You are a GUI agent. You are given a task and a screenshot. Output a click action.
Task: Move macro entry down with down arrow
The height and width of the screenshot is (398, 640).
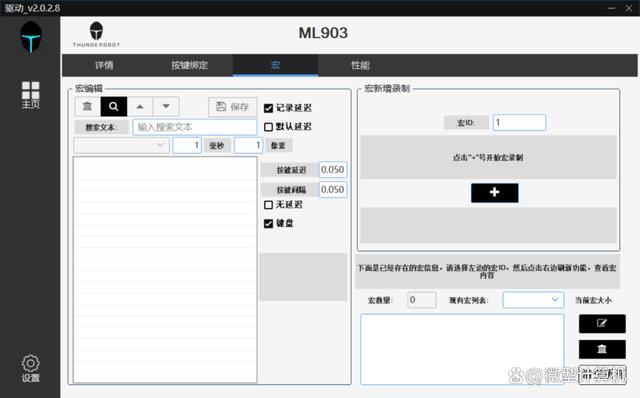pyautogui.click(x=166, y=107)
